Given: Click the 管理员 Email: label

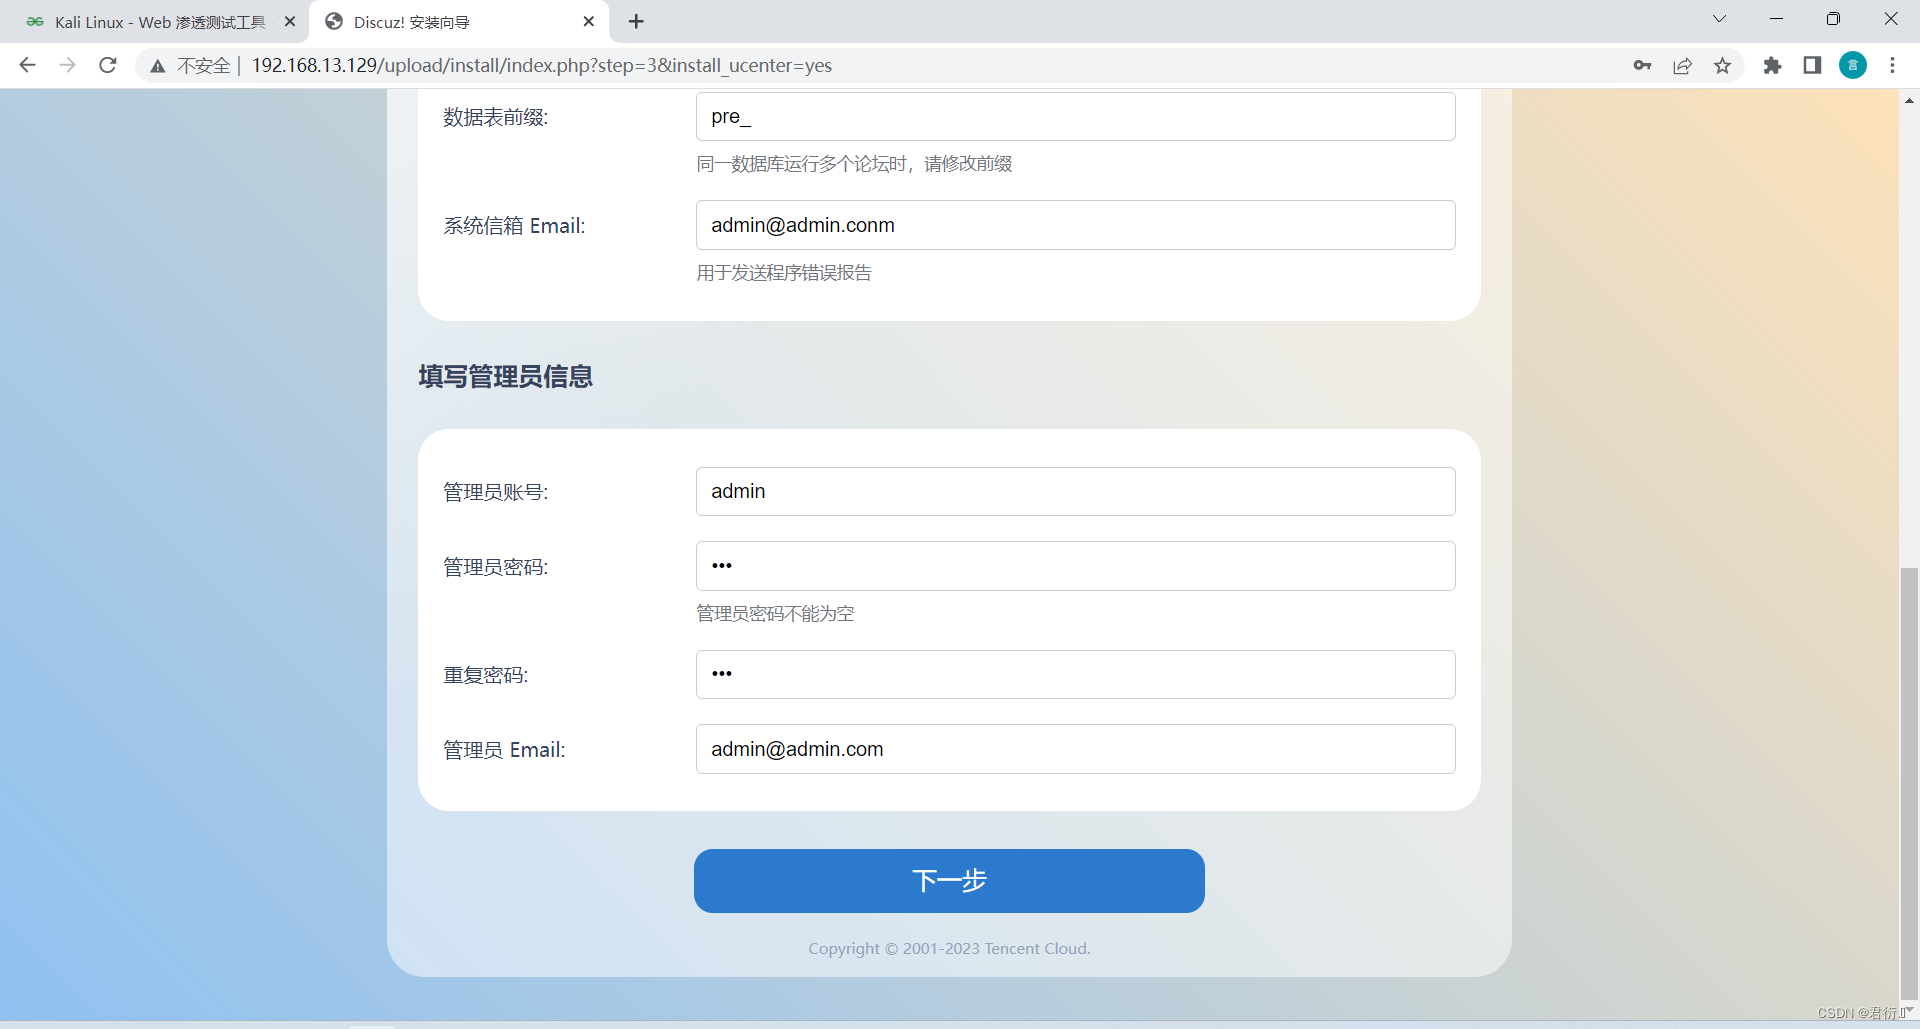Looking at the screenshot, I should point(504,750).
